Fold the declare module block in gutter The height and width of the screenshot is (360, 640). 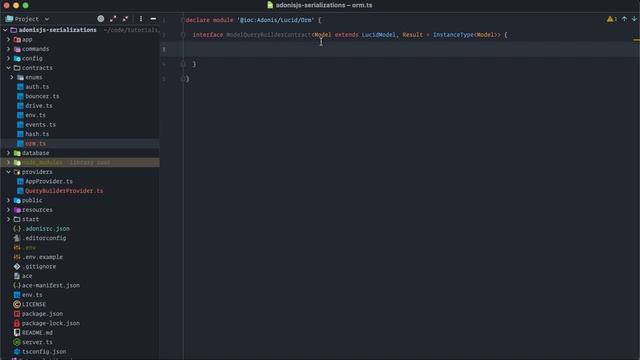[183, 20]
